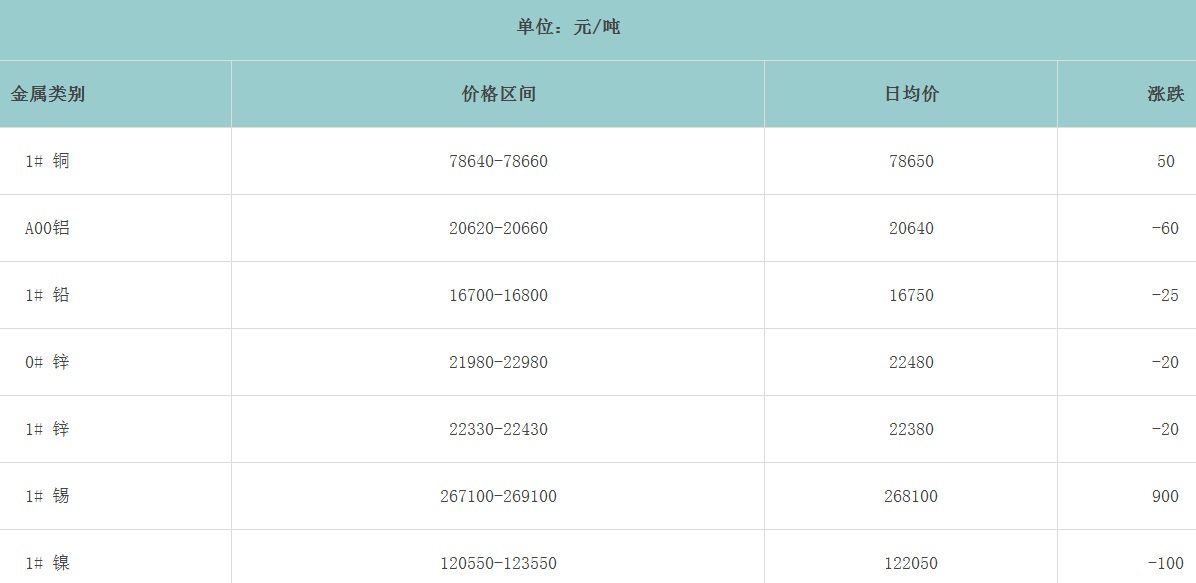Click the 单位：元/吨 title bar
Screen dimensions: 1196x583
click(x=568, y=27)
